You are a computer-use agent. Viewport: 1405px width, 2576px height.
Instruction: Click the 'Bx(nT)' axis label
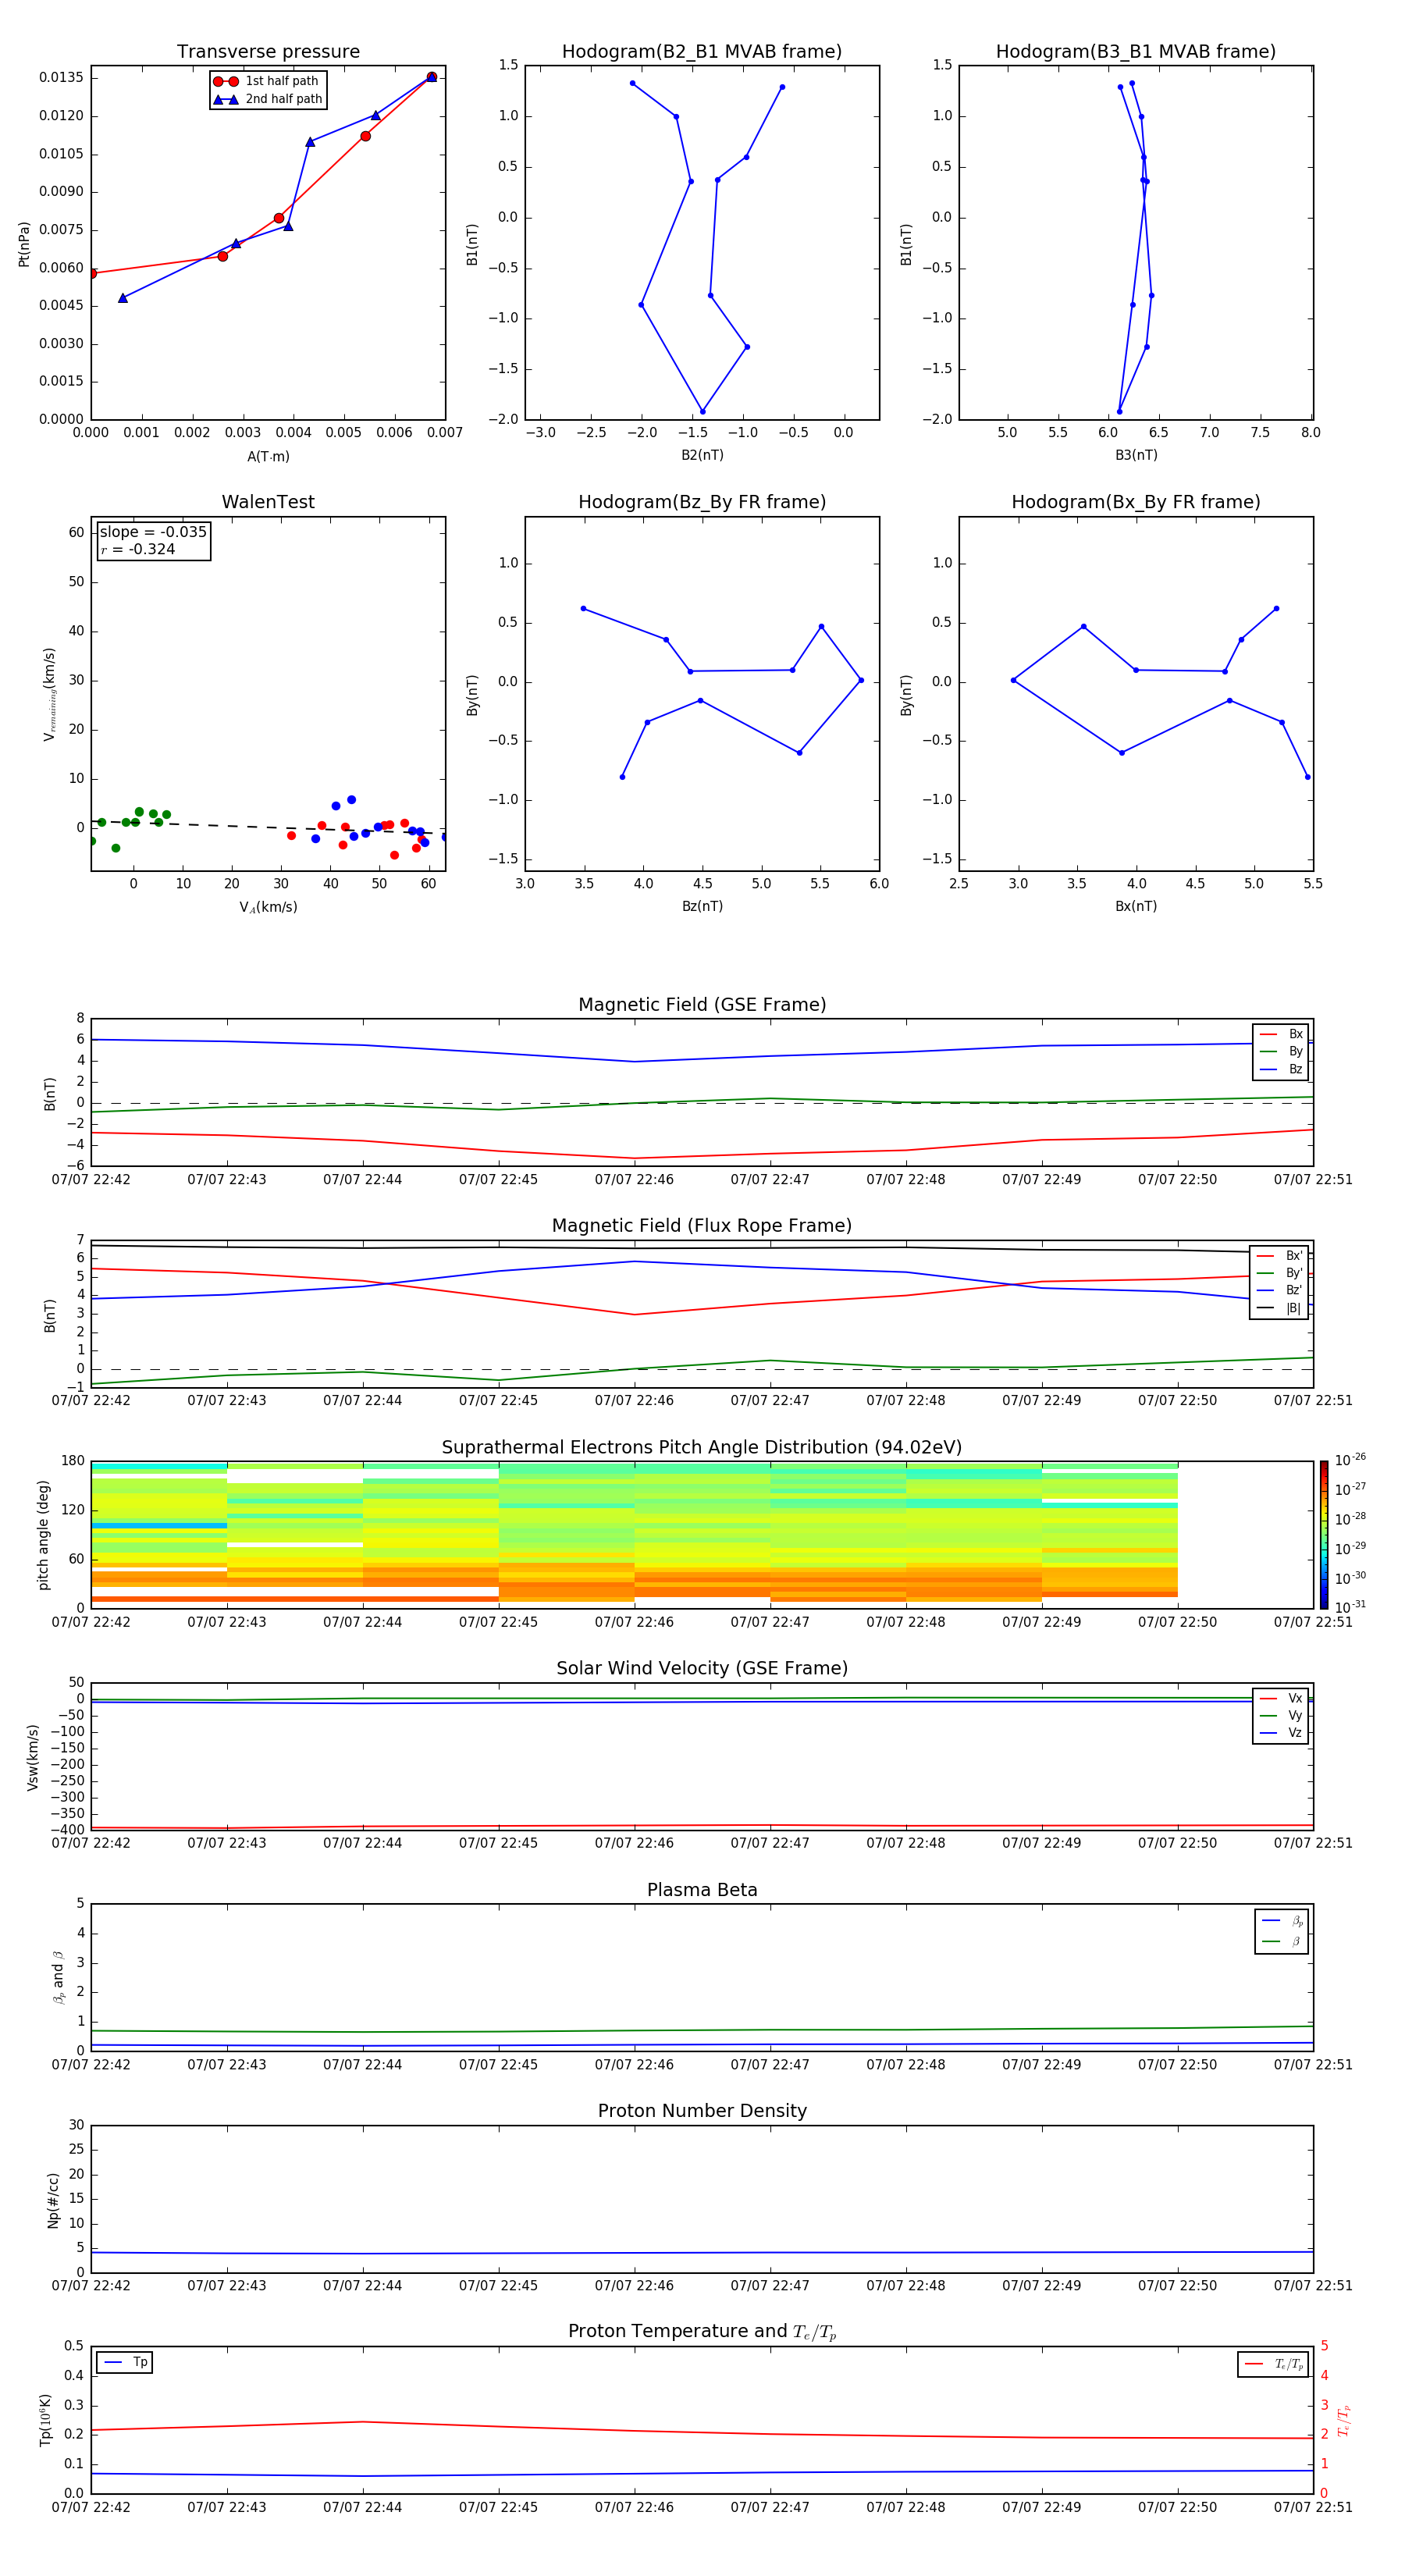(1136, 906)
